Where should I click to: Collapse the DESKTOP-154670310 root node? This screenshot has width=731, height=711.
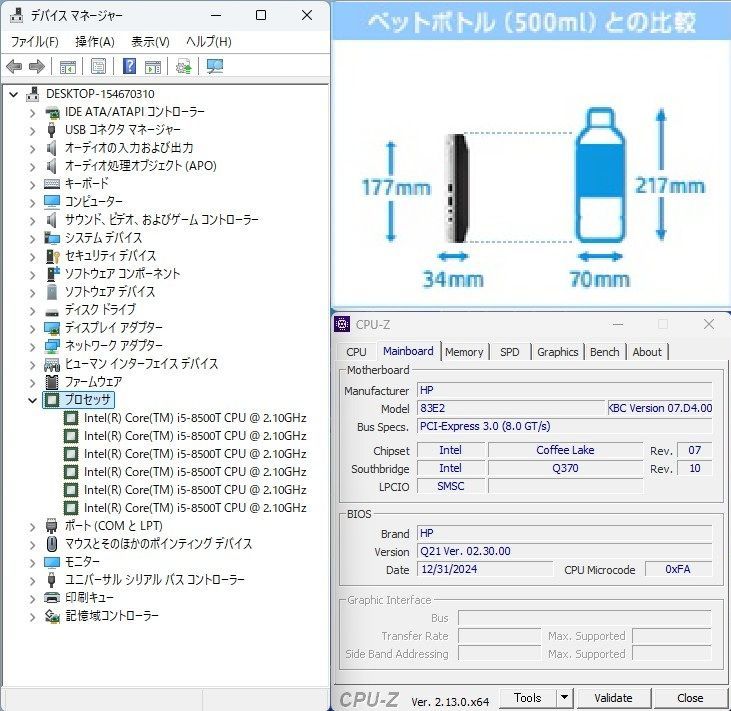coord(14,94)
